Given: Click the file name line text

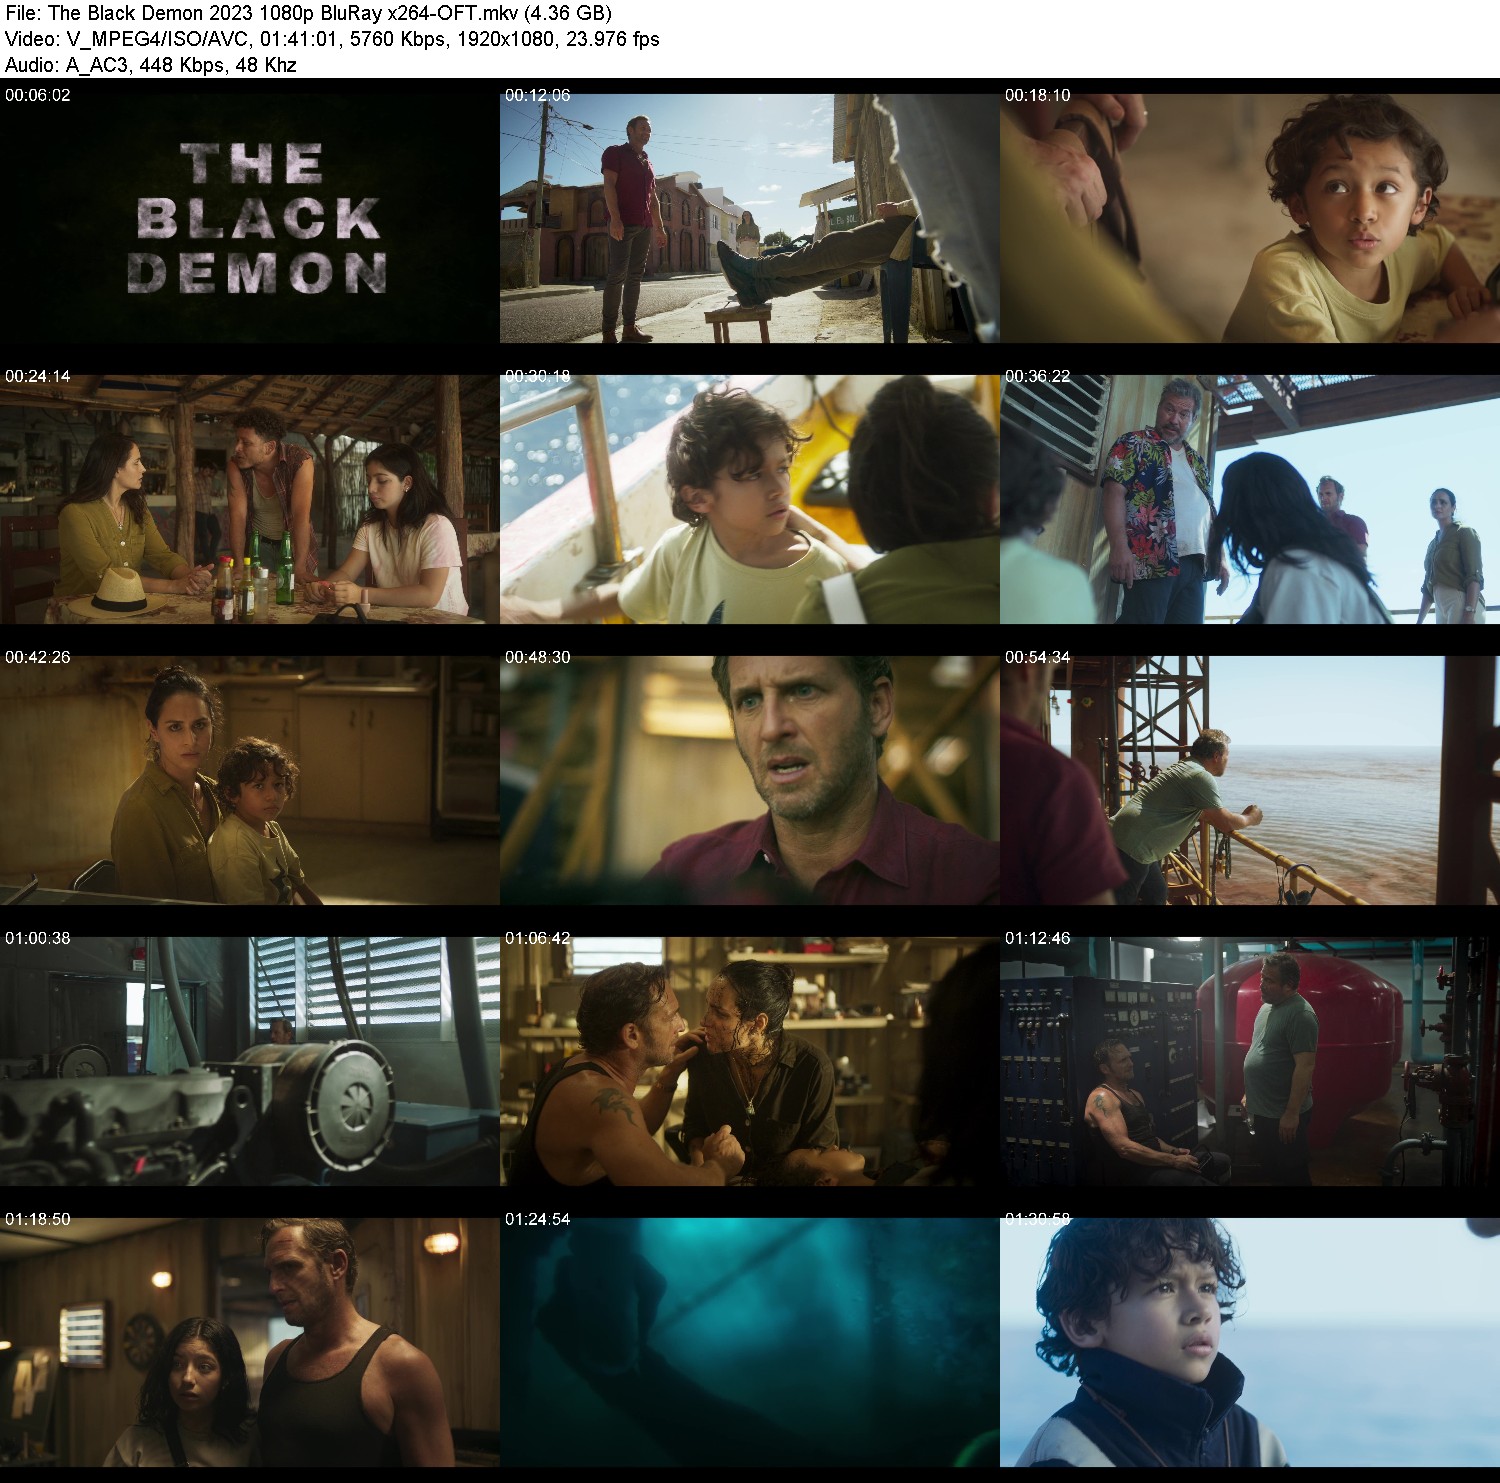Looking at the screenshot, I should pyautogui.click(x=308, y=13).
